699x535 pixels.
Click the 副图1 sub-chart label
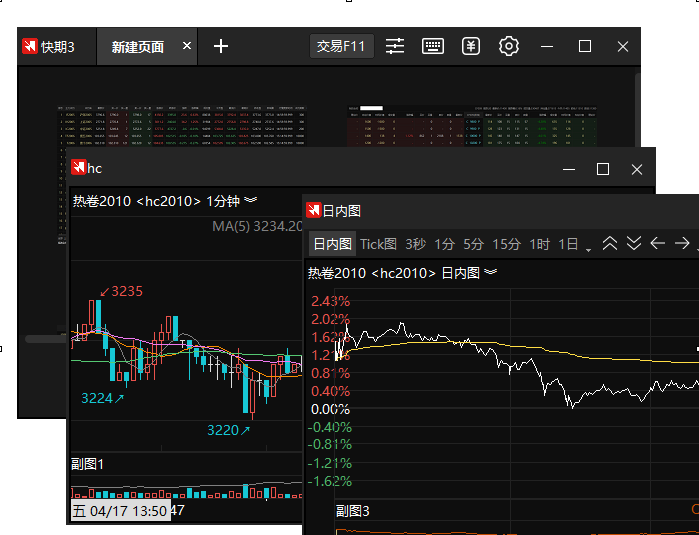pyautogui.click(x=87, y=464)
